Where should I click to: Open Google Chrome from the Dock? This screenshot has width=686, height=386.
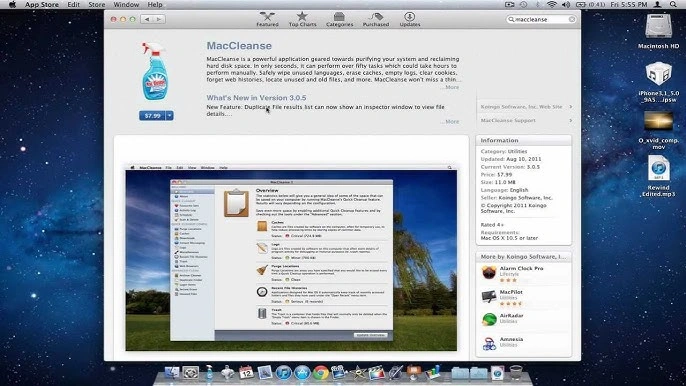(321, 372)
